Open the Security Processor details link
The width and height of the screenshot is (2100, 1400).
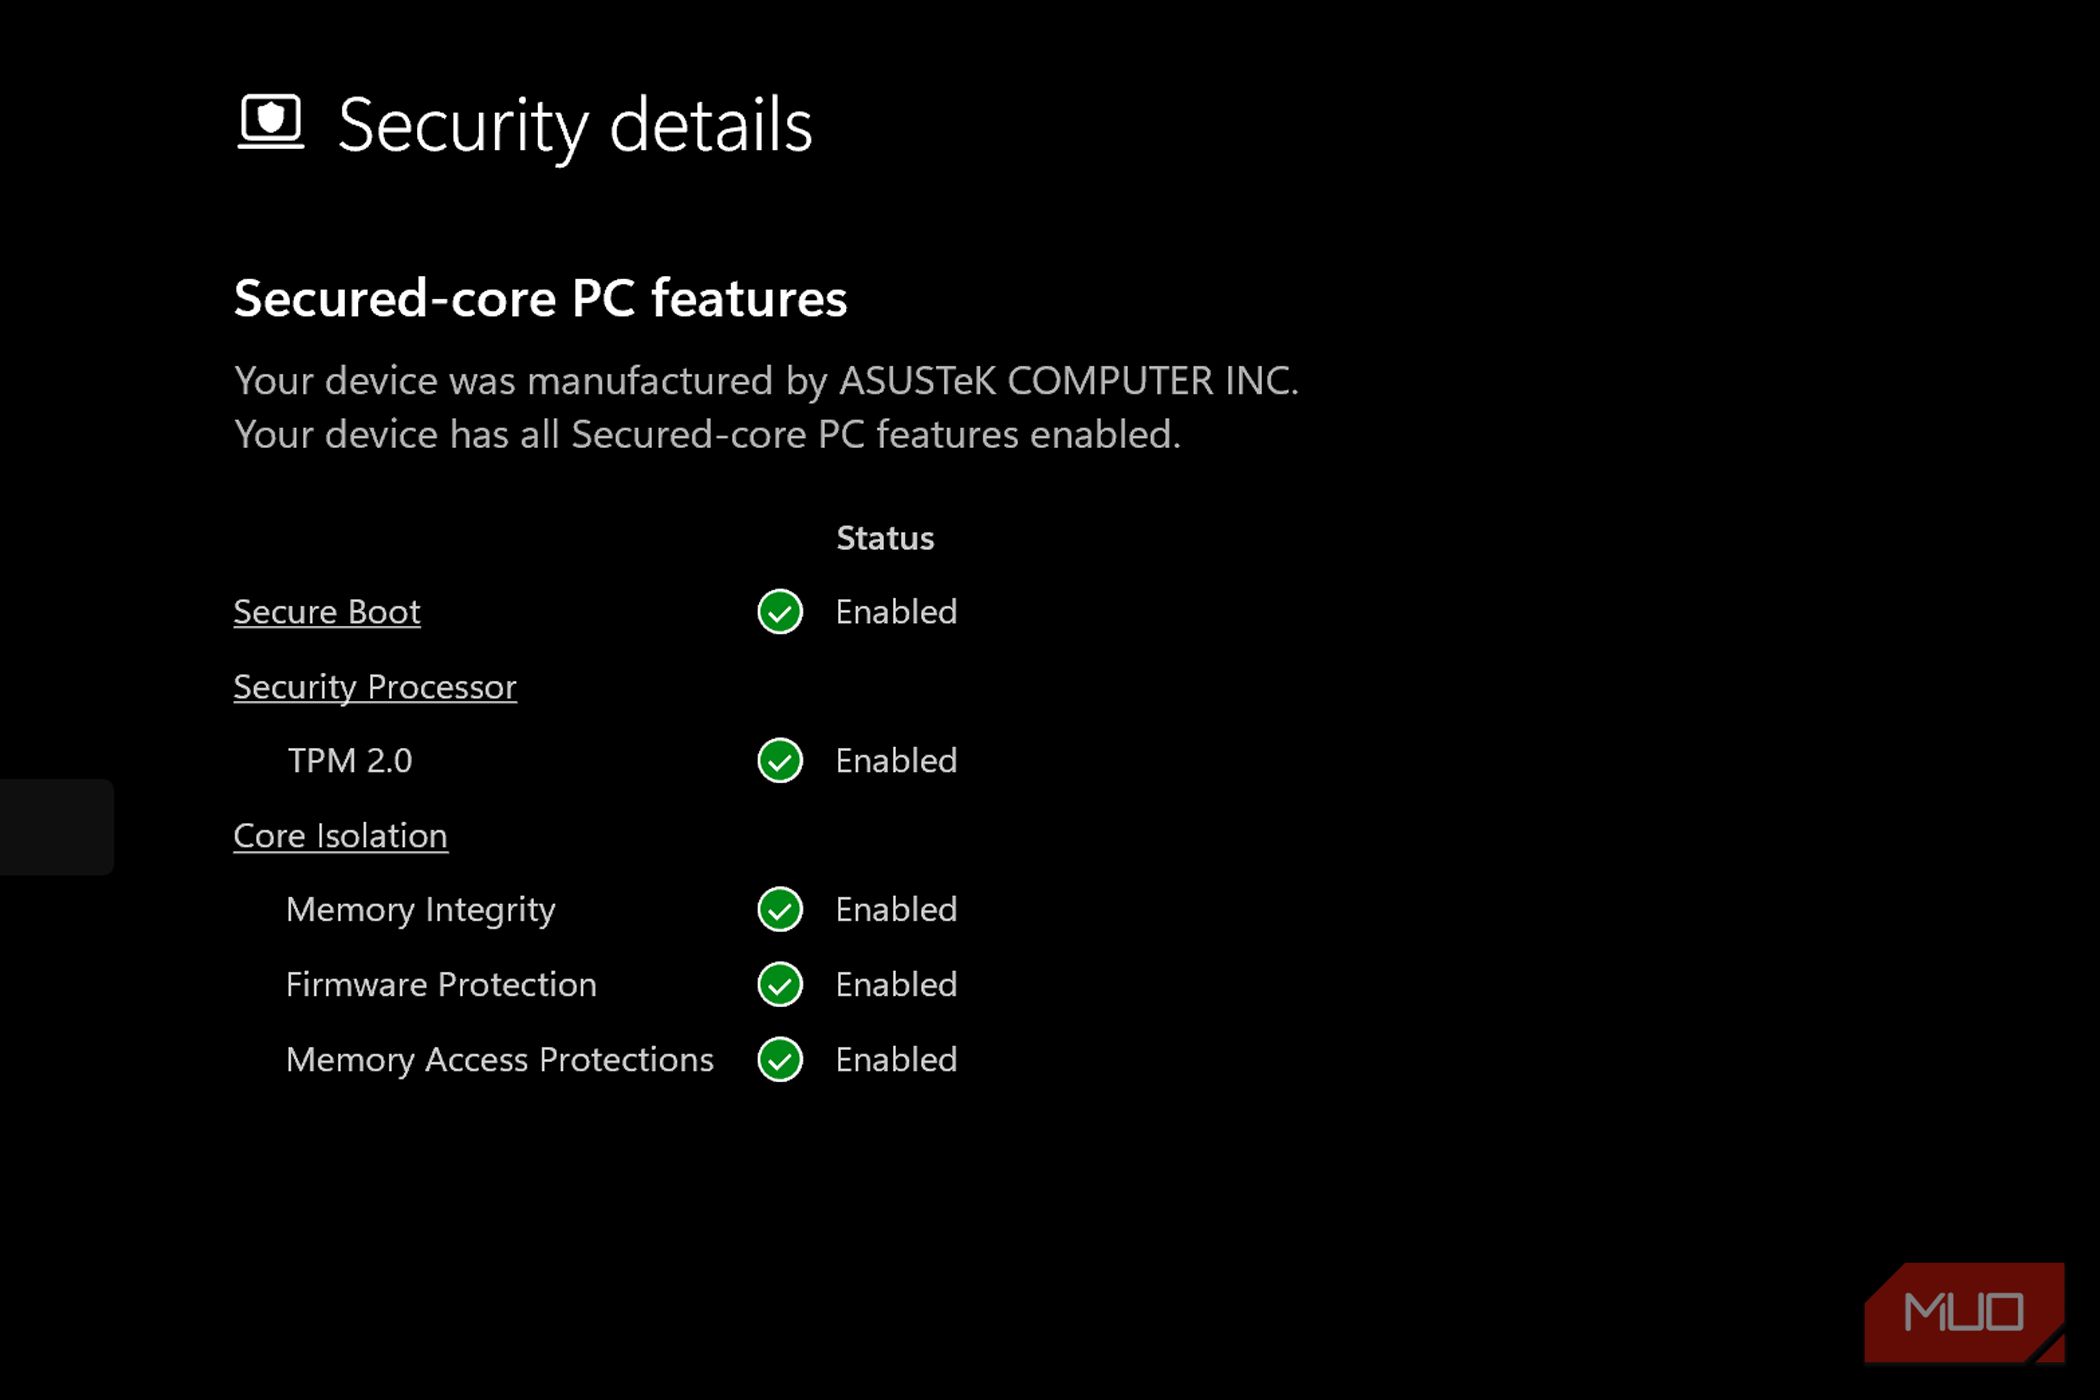pos(375,687)
